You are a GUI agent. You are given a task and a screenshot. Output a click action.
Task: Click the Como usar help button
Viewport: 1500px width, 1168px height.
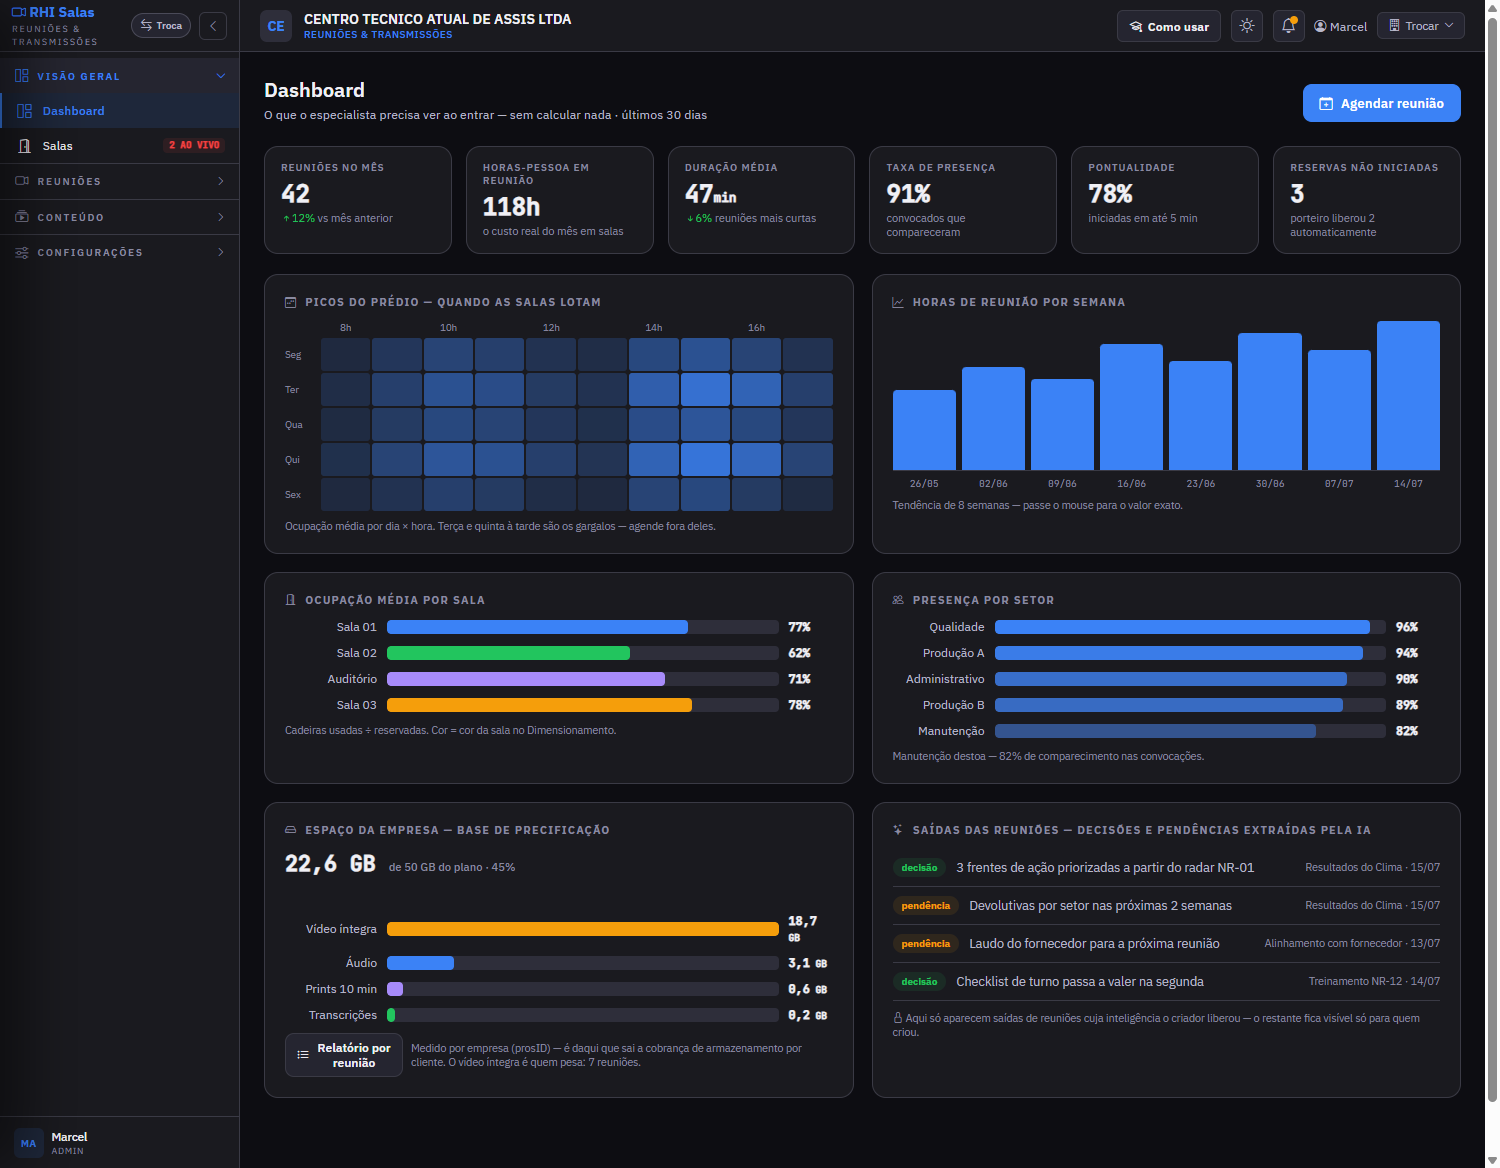point(1169,27)
